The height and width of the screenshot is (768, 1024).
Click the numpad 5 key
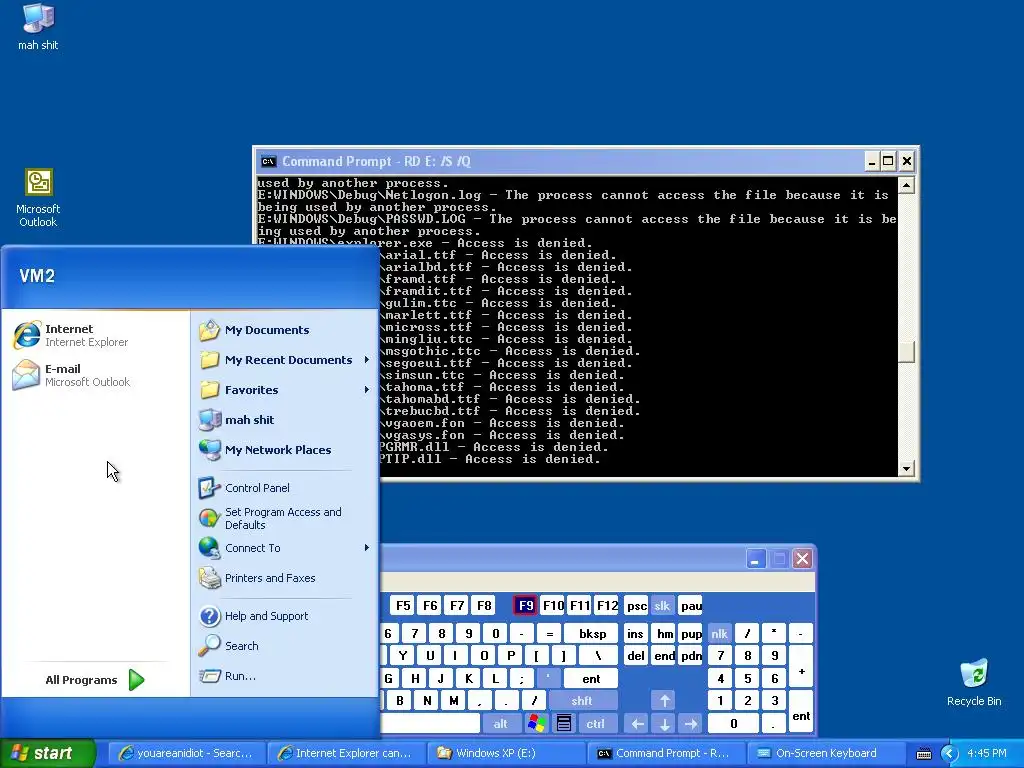(x=747, y=679)
